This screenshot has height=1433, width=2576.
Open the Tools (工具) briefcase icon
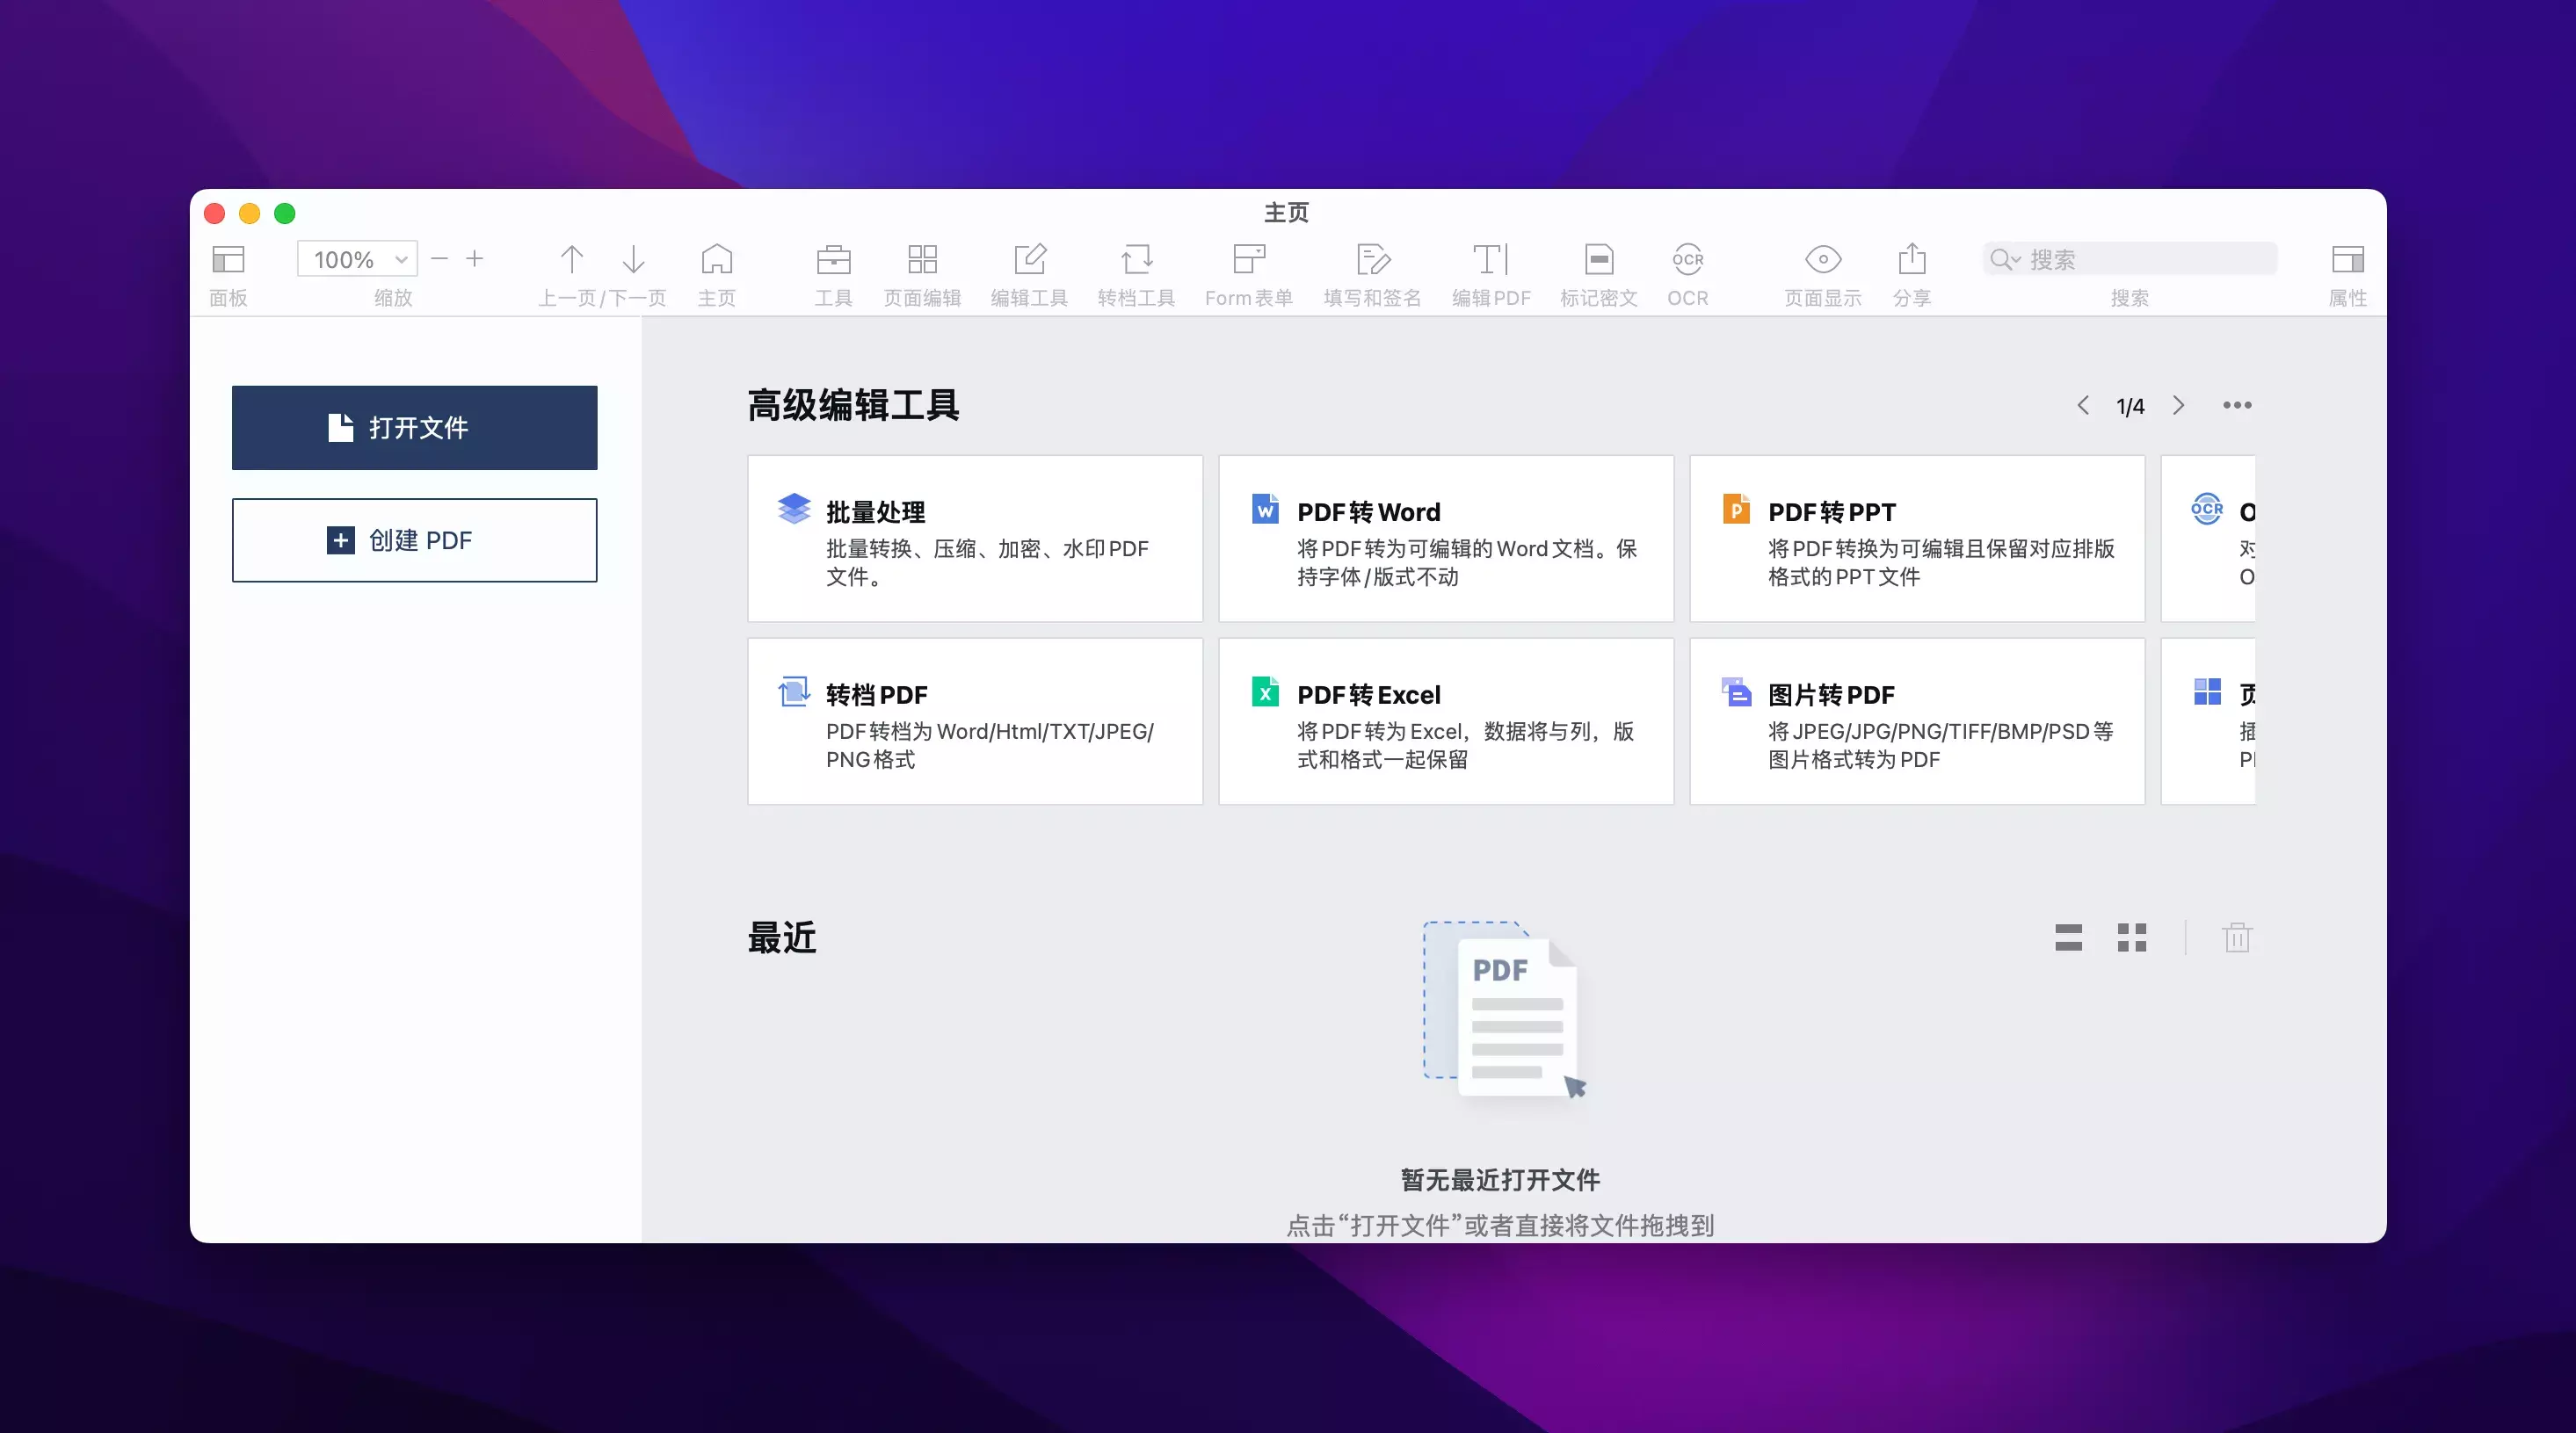click(x=833, y=260)
